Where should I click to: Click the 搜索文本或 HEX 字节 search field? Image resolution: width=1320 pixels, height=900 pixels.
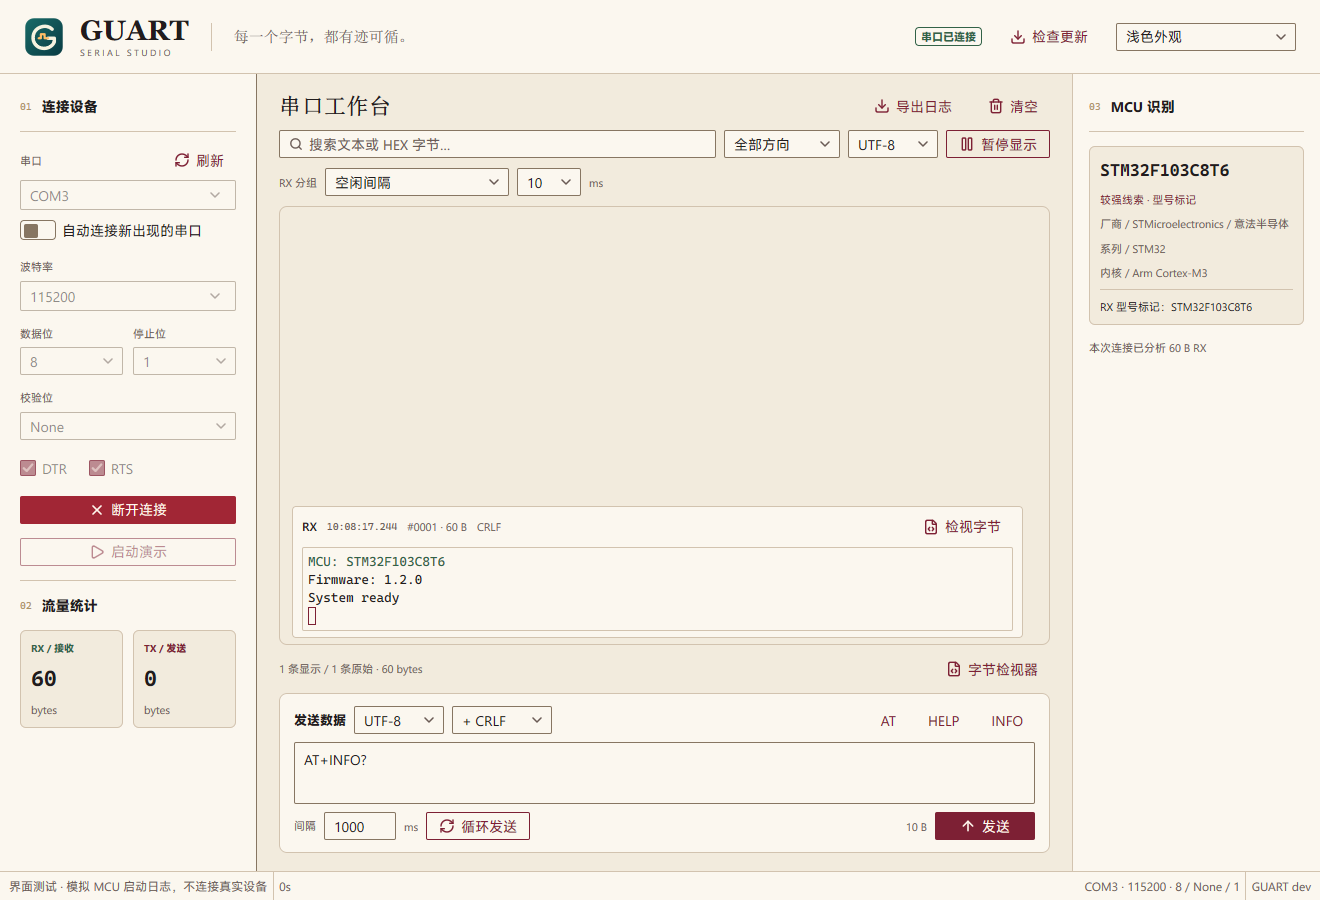click(x=498, y=144)
